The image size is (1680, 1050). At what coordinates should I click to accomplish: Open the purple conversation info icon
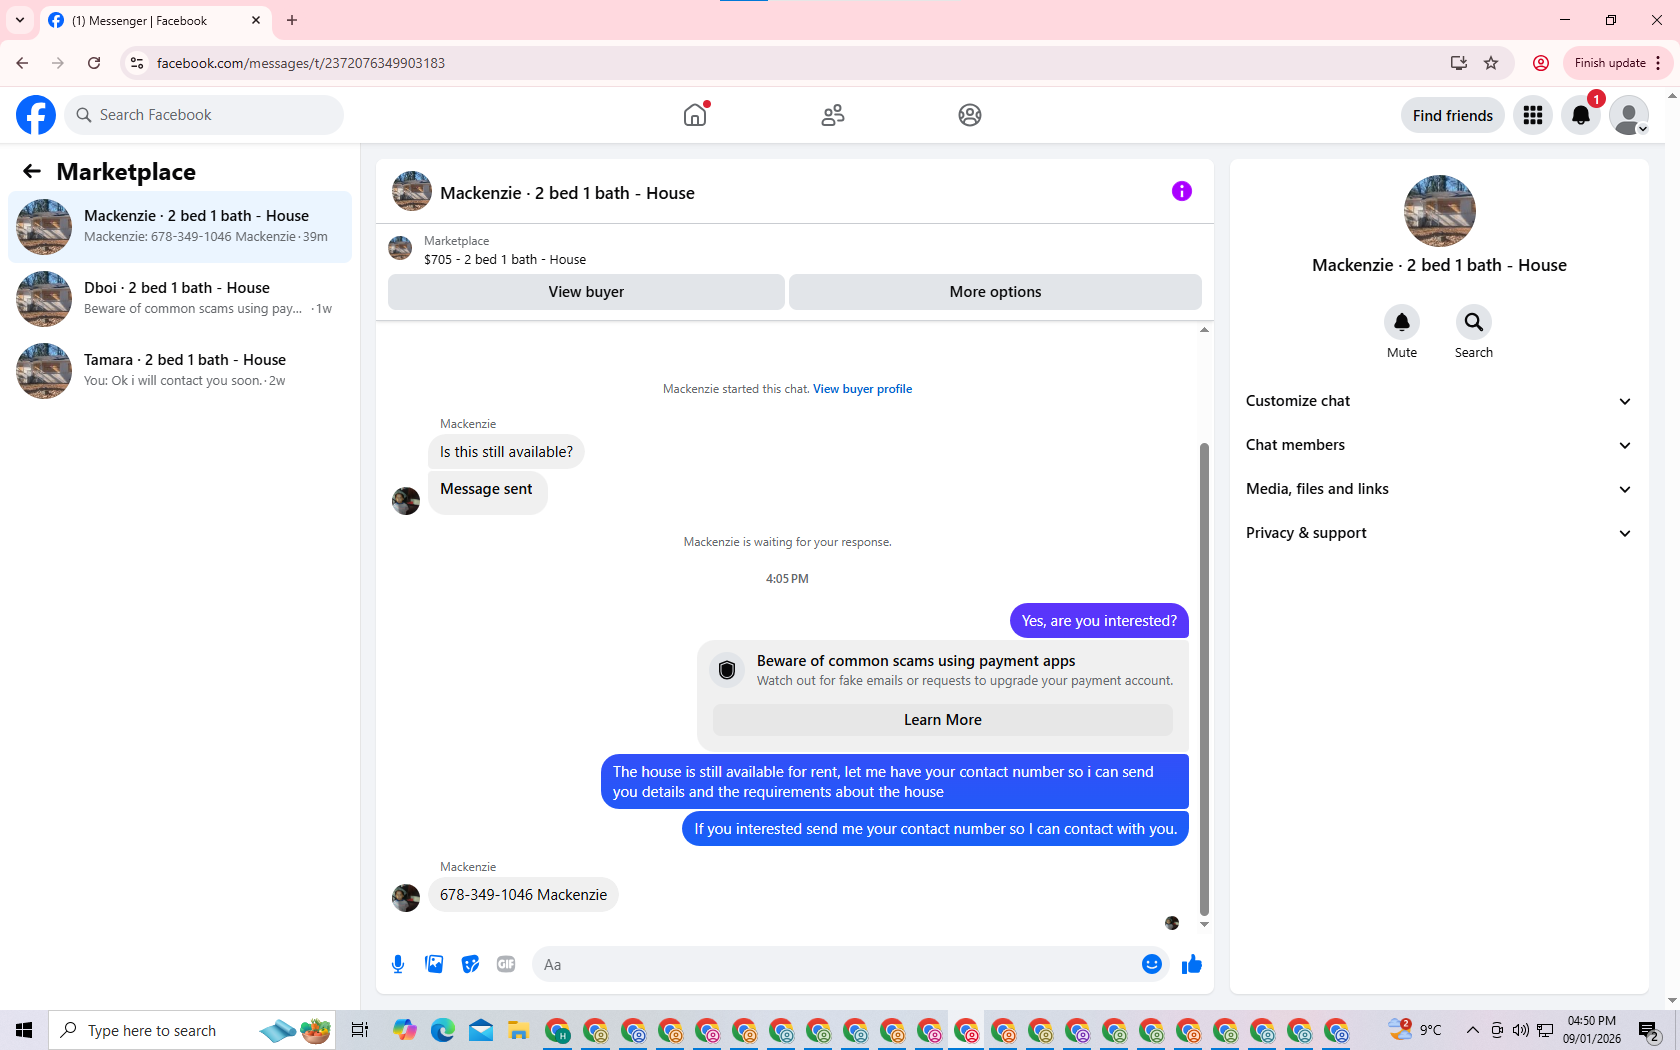[x=1182, y=191]
